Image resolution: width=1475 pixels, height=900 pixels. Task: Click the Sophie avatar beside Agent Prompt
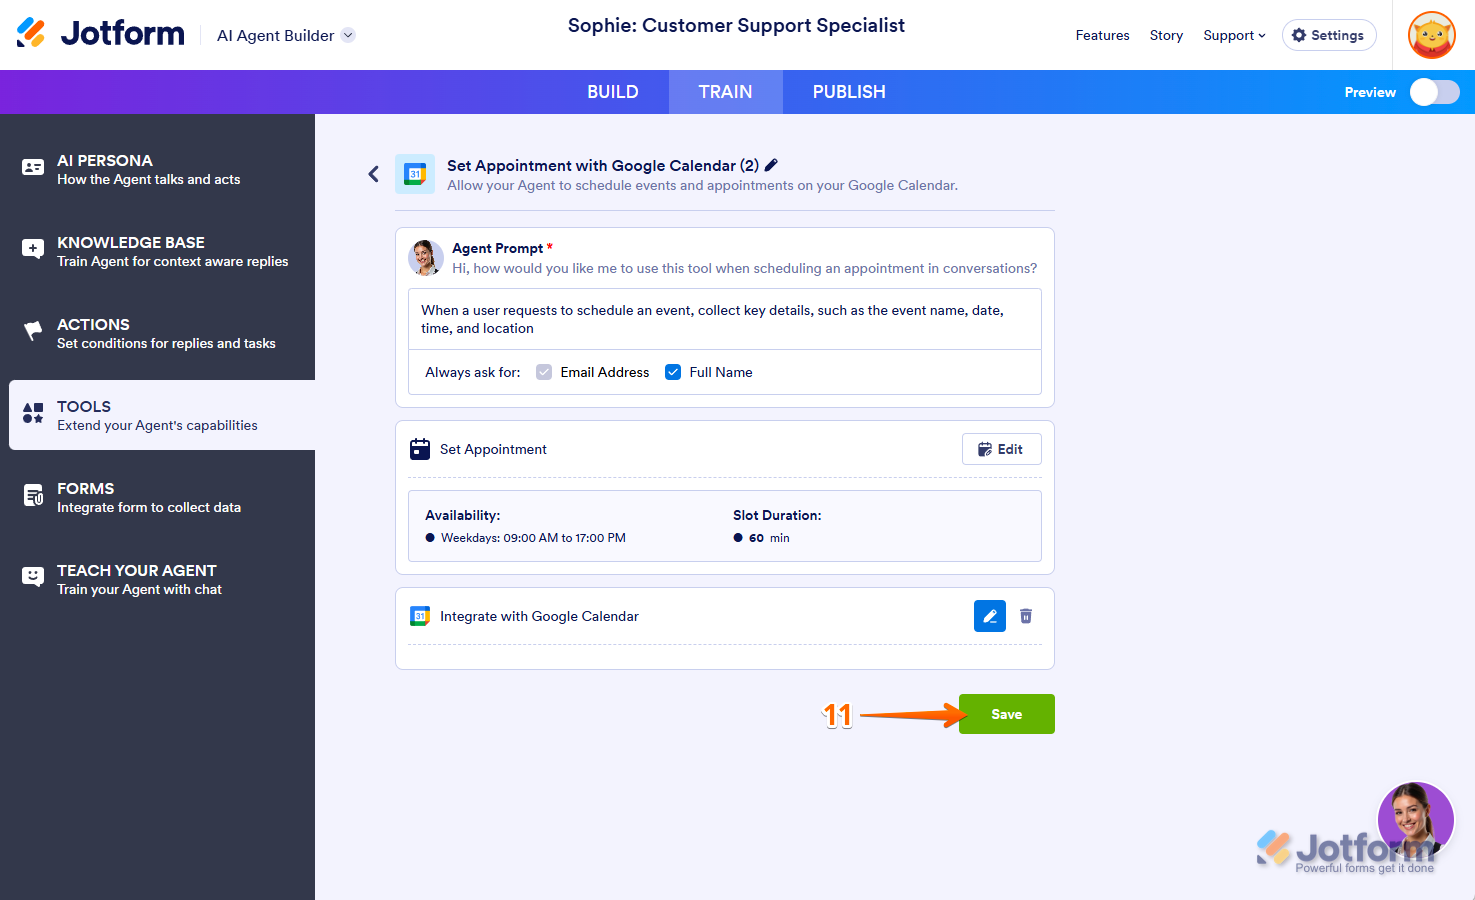(426, 258)
